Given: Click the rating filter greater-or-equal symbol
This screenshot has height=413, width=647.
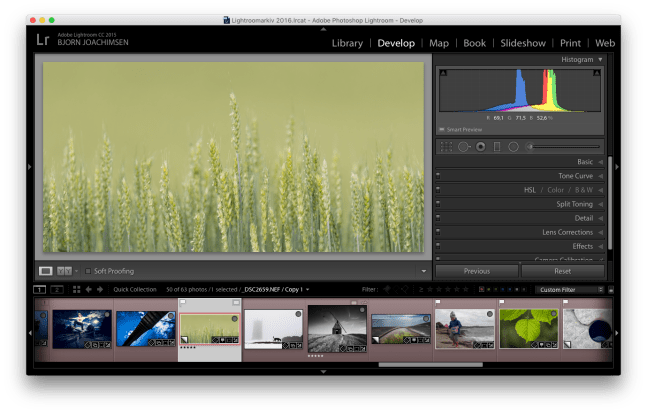Looking at the screenshot, I should (421, 290).
